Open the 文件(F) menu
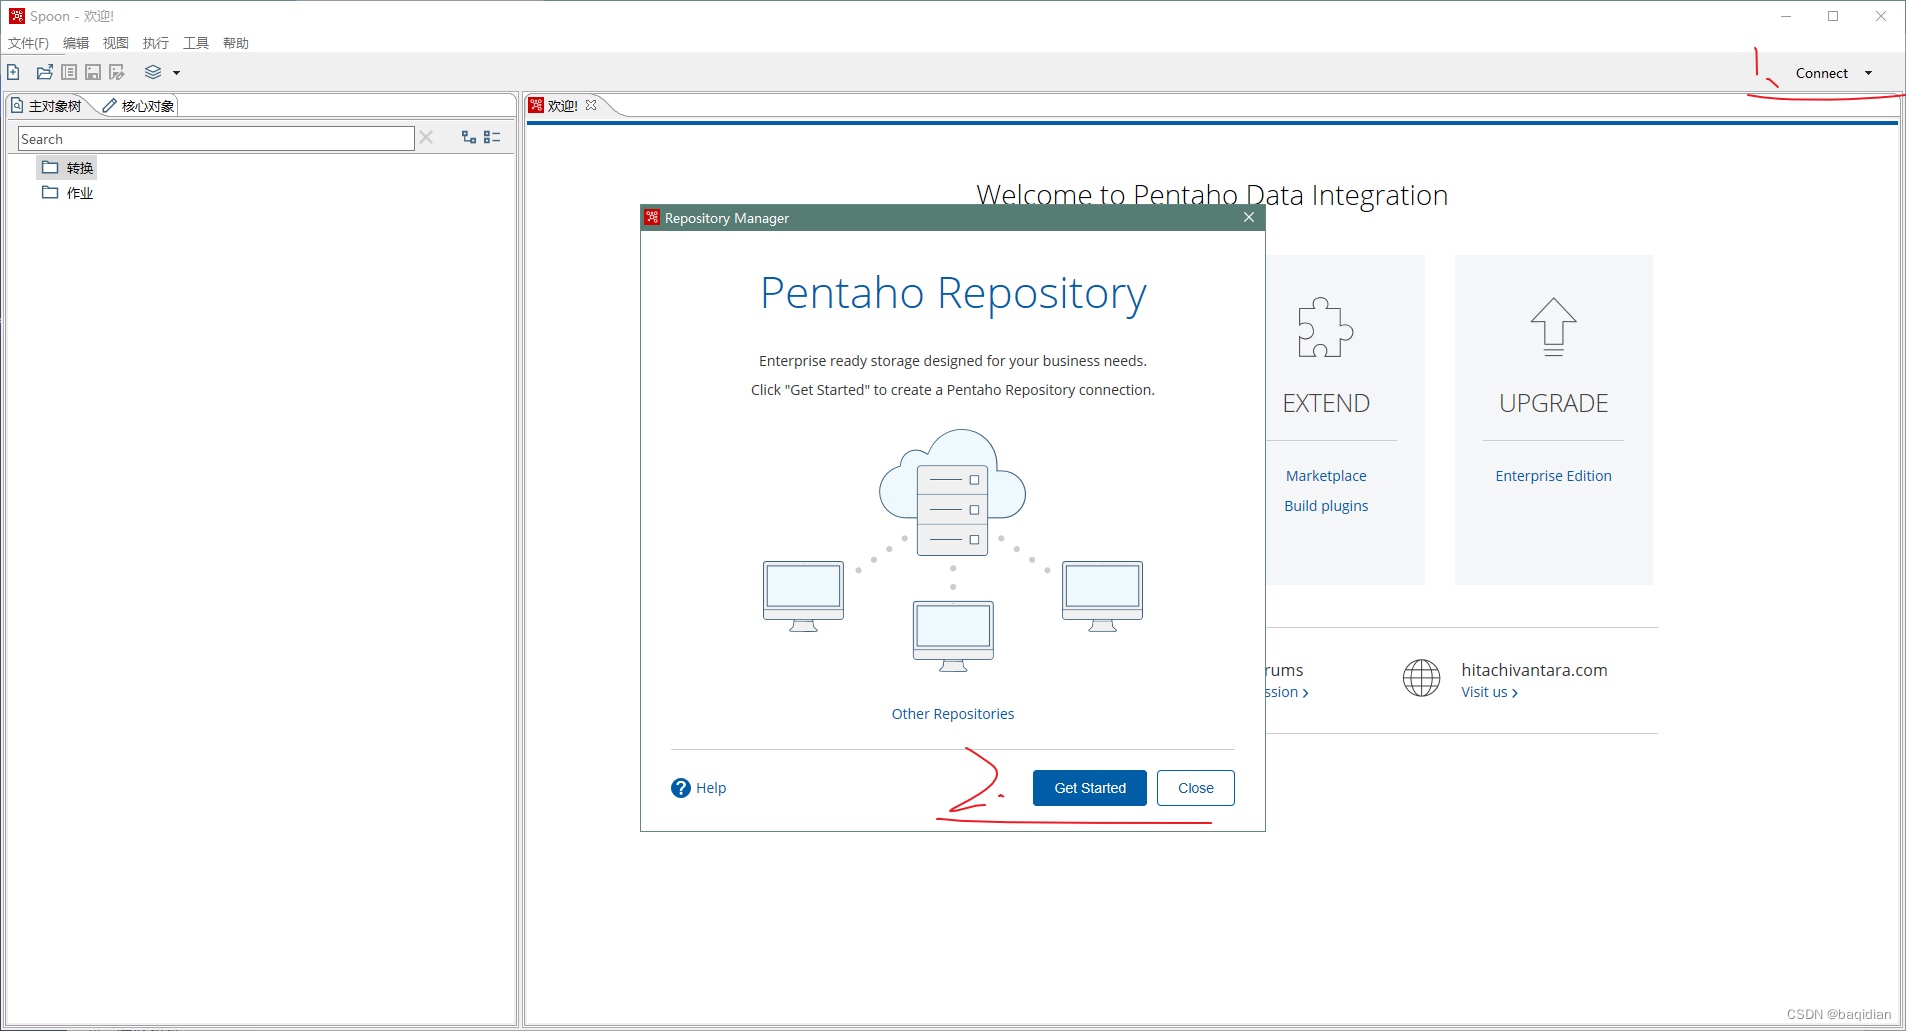 coord(28,43)
